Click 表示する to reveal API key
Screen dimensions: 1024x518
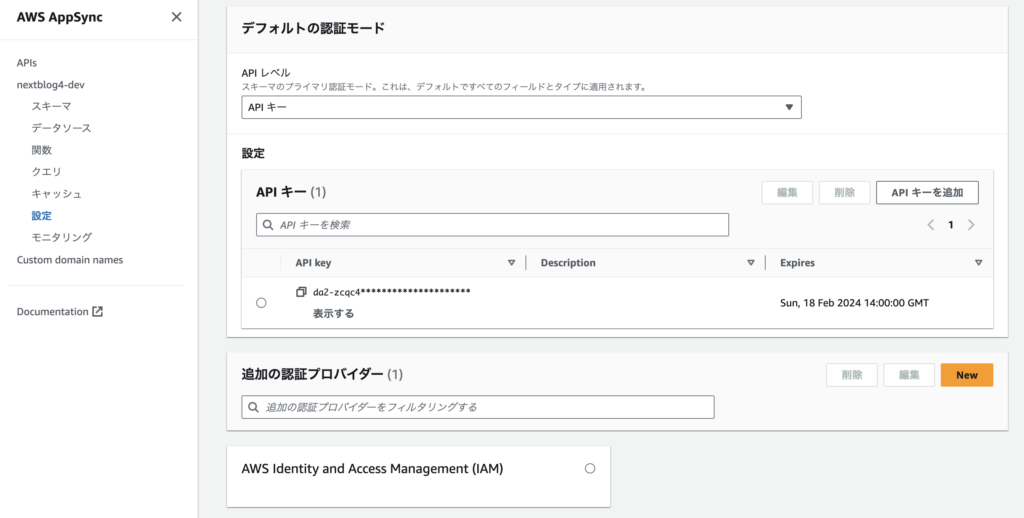click(333, 314)
